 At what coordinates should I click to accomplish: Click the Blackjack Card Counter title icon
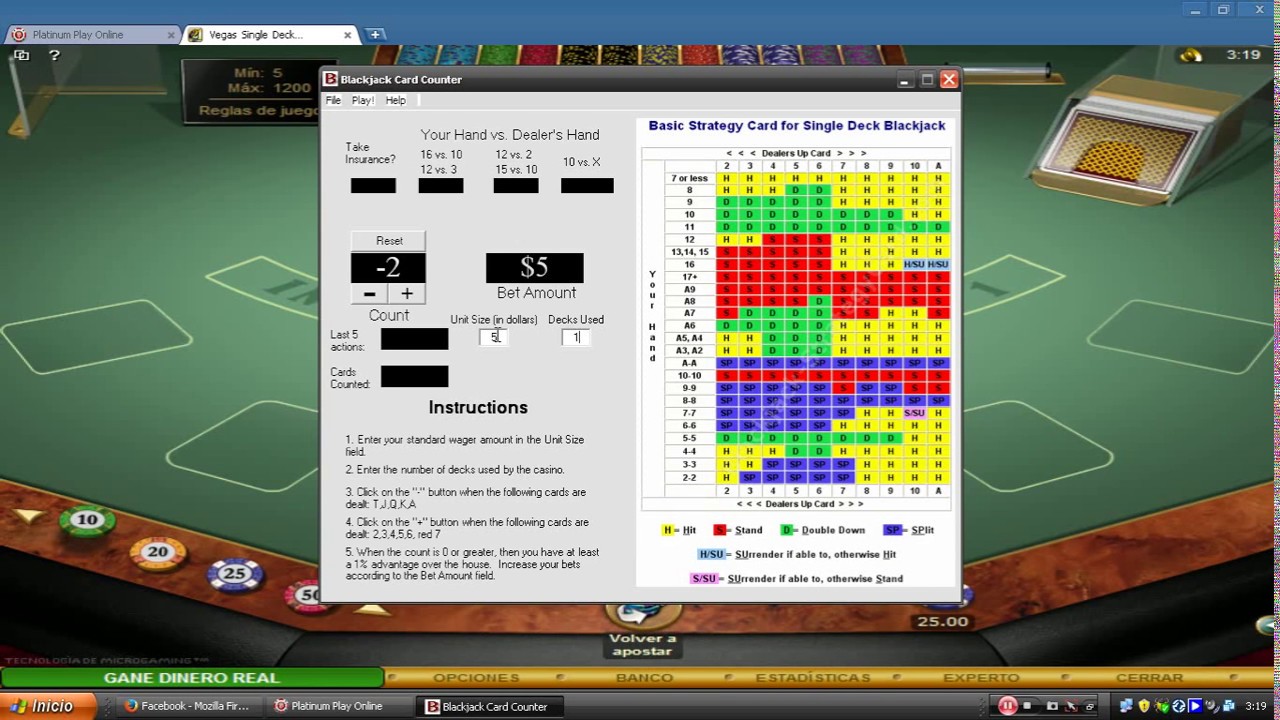click(x=331, y=79)
